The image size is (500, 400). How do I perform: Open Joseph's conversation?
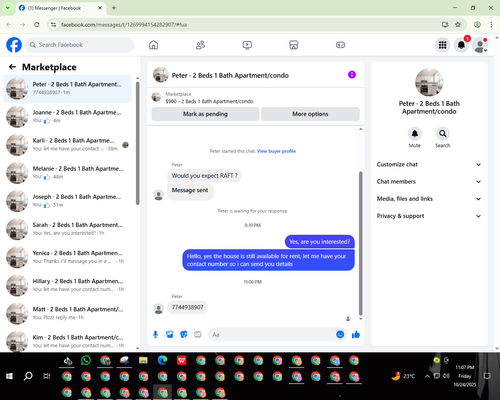point(67,201)
